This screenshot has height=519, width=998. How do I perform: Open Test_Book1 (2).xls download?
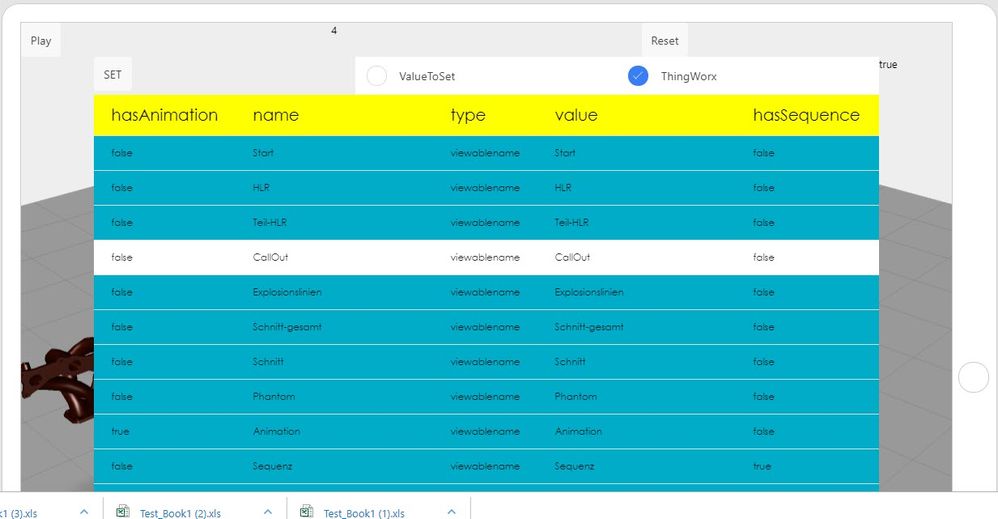click(180, 513)
